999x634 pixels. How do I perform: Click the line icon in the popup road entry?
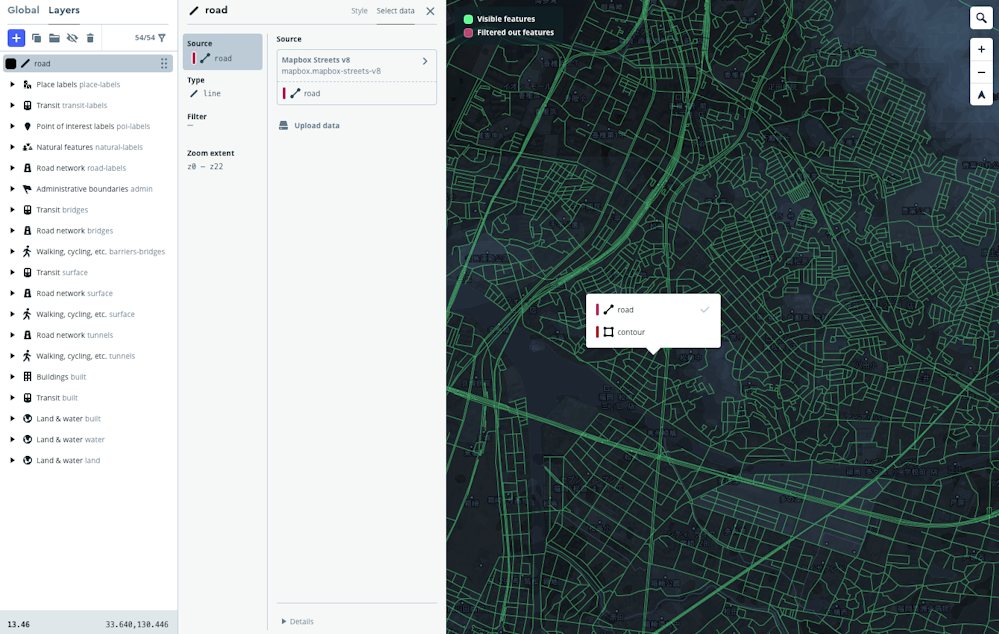(608, 310)
